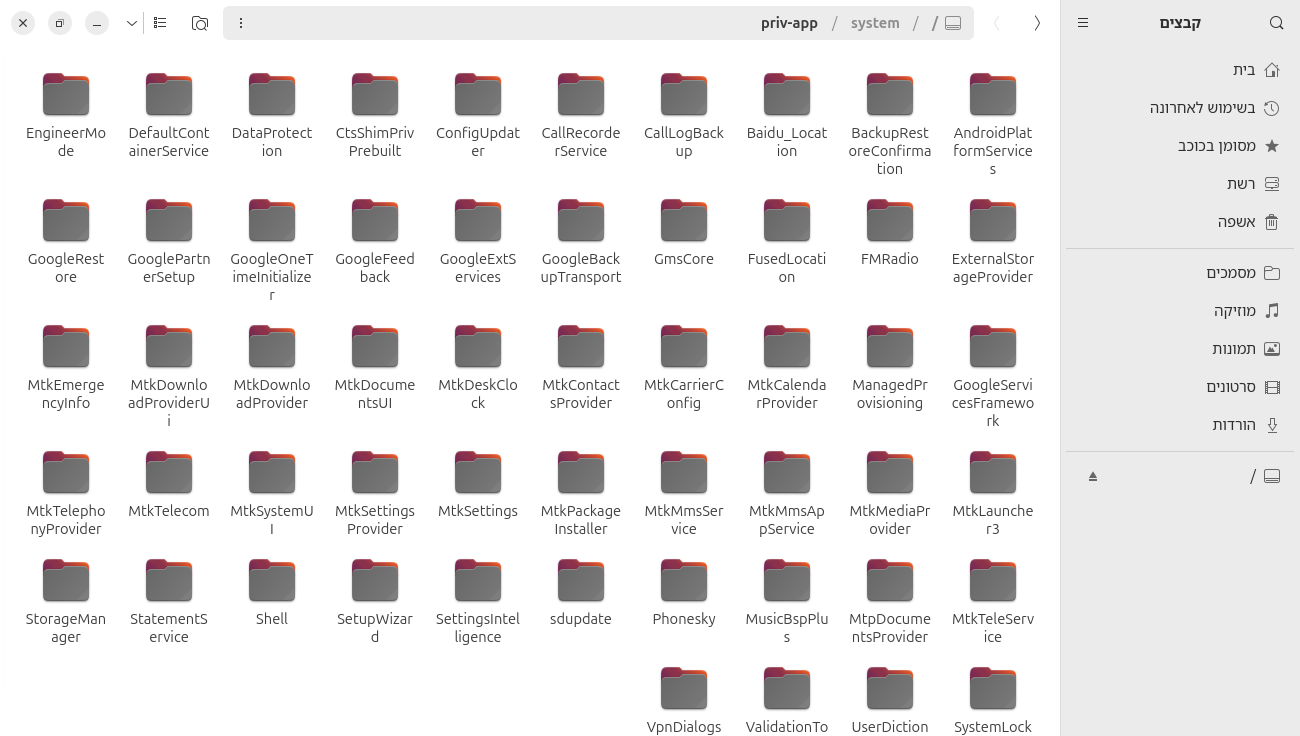Select the Baidu_Location folder
Screen dimensions: 1300x736
(787, 116)
